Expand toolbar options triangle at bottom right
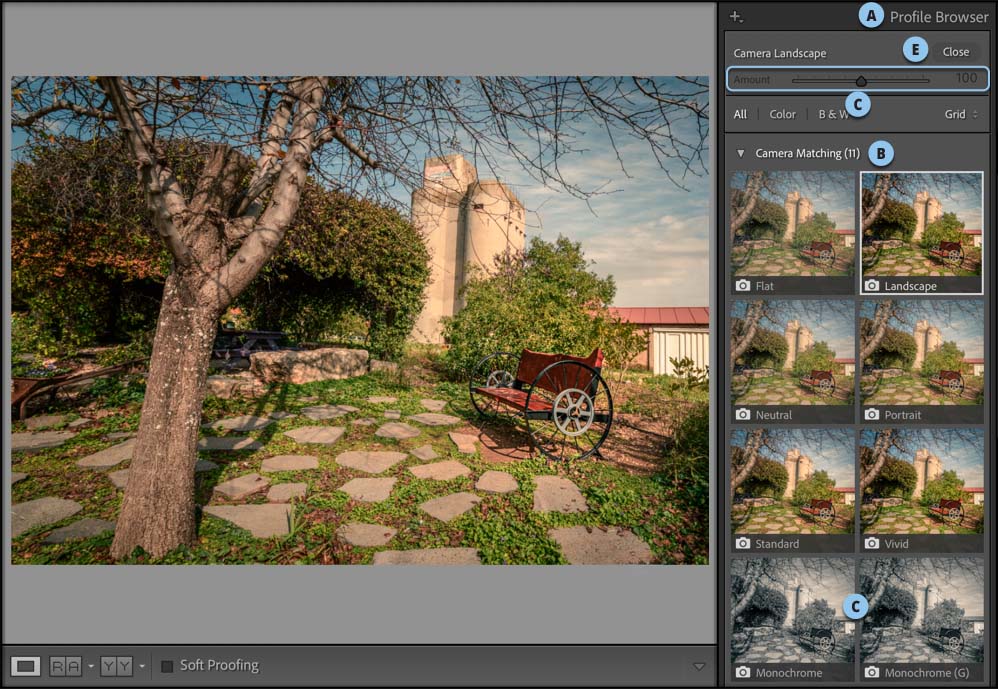The image size is (998, 689). [699, 666]
